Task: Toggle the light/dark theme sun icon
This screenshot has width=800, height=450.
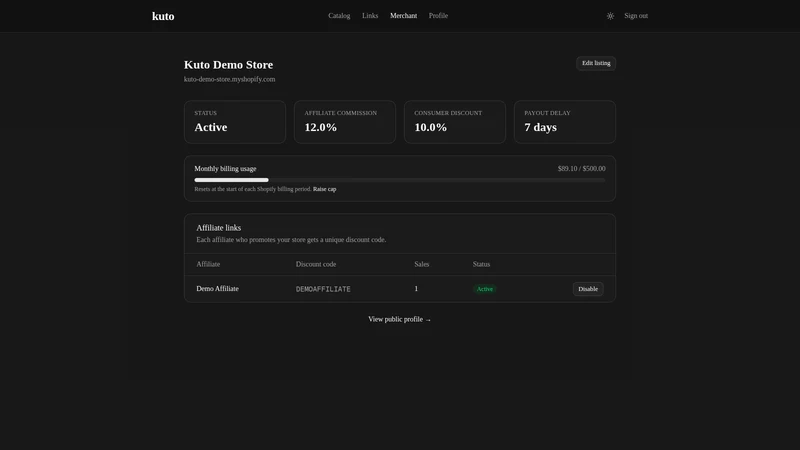Action: coord(610,16)
